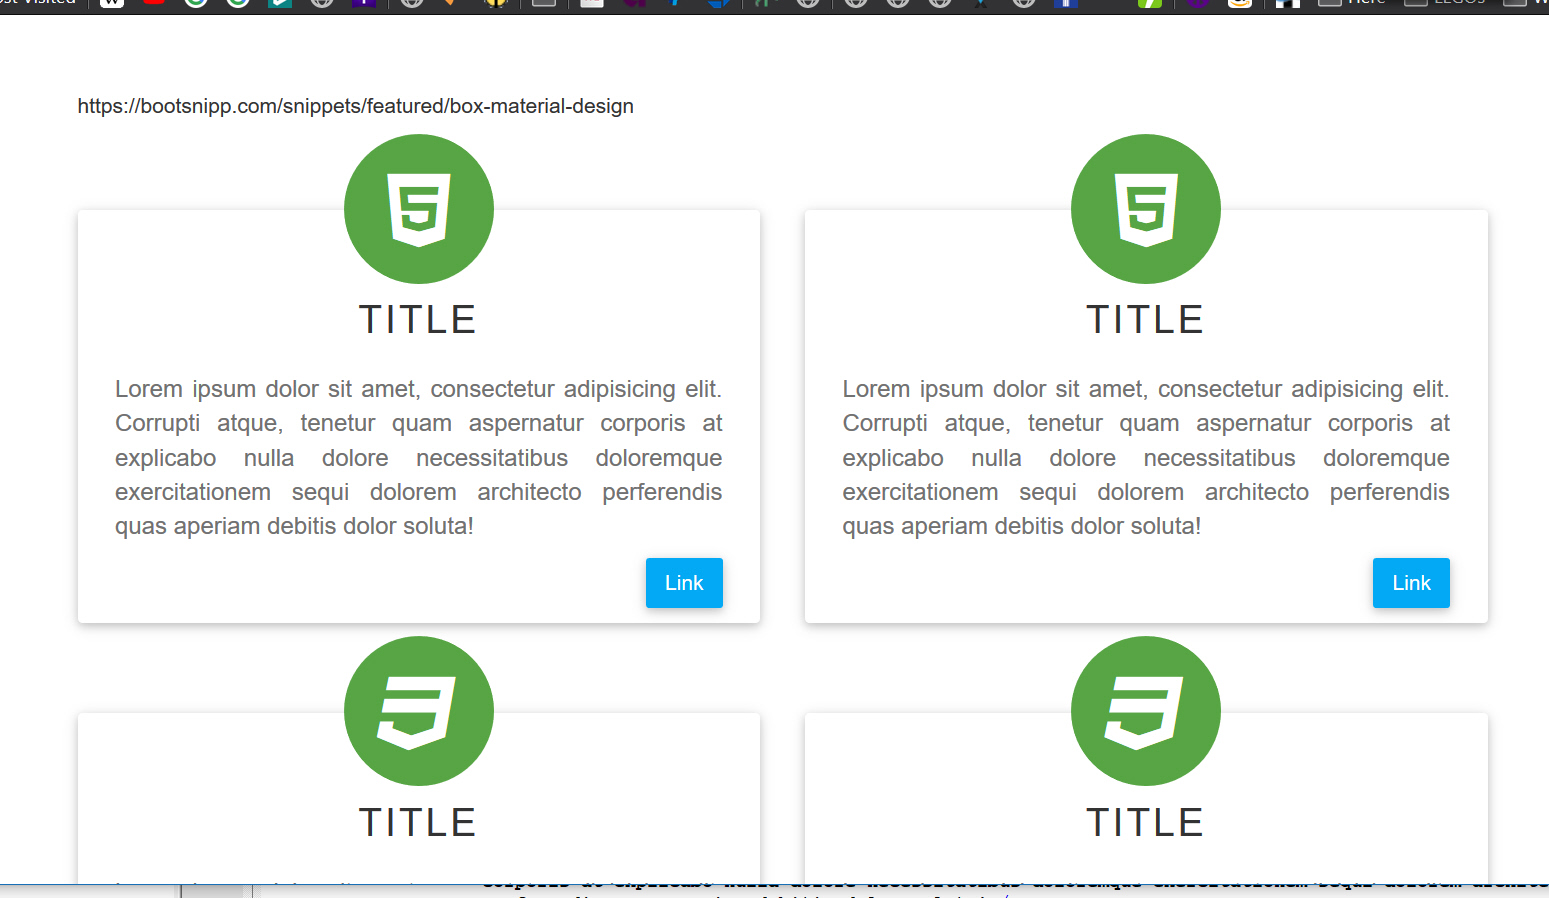
Task: Click the TITLE heading under the right HTML5 icon
Action: [1145, 320]
